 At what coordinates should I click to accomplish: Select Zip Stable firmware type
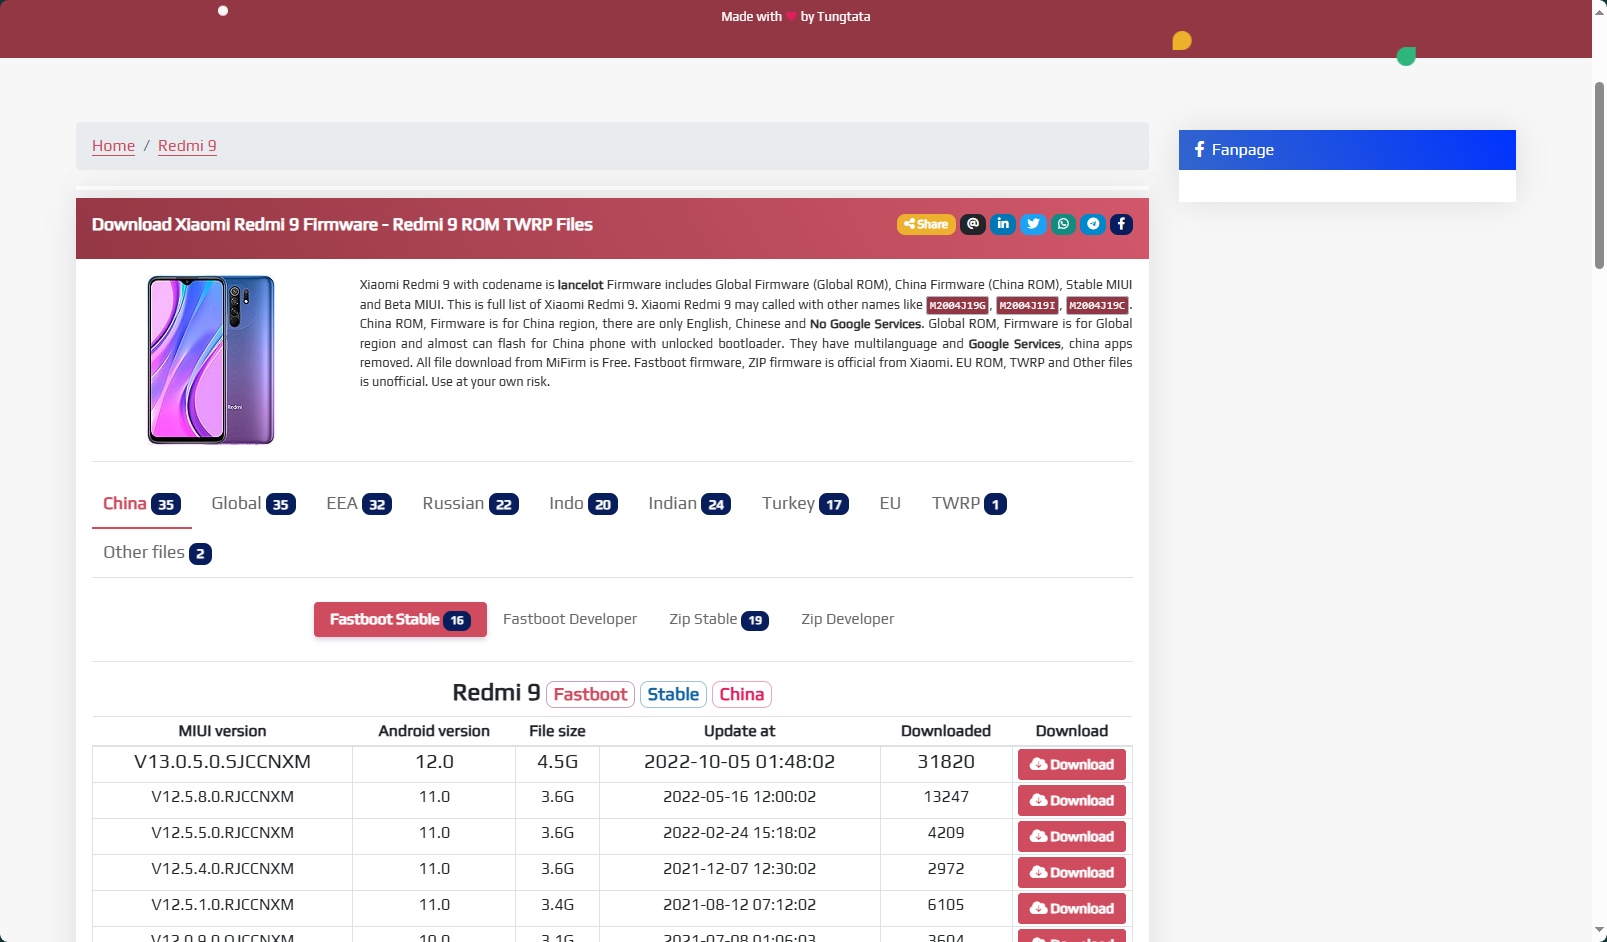pos(718,620)
